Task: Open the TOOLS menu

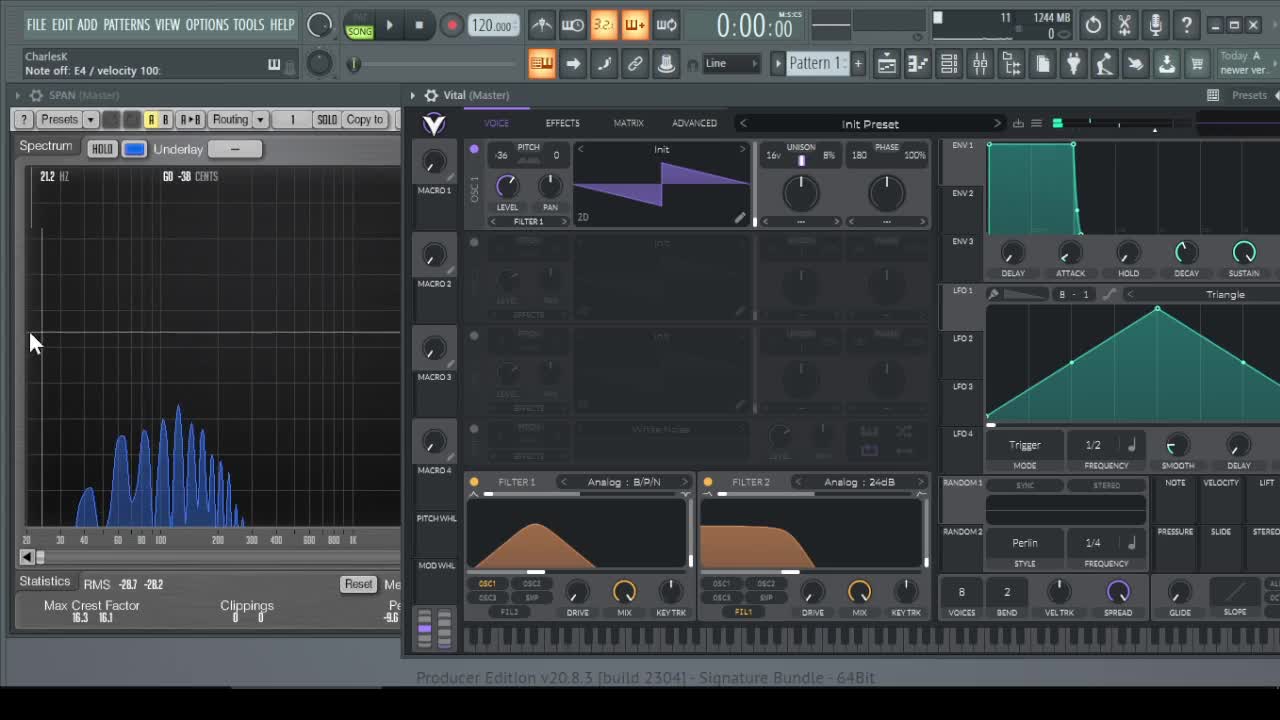Action: (249, 24)
